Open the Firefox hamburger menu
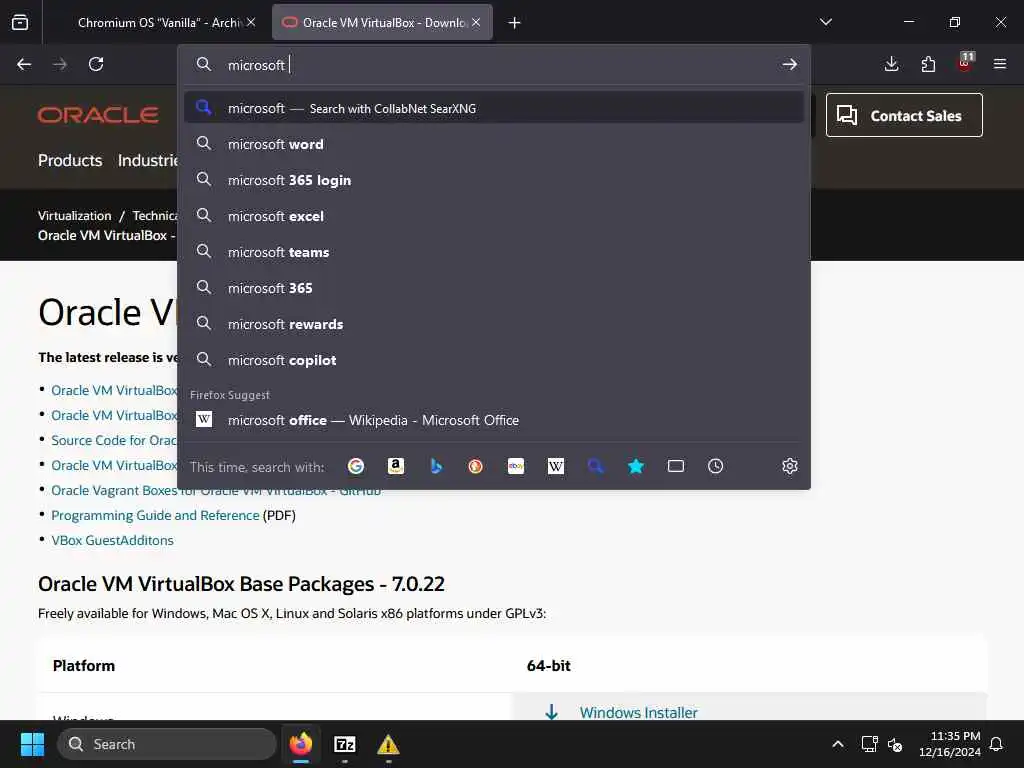Viewport: 1024px width, 768px height. (x=1000, y=64)
